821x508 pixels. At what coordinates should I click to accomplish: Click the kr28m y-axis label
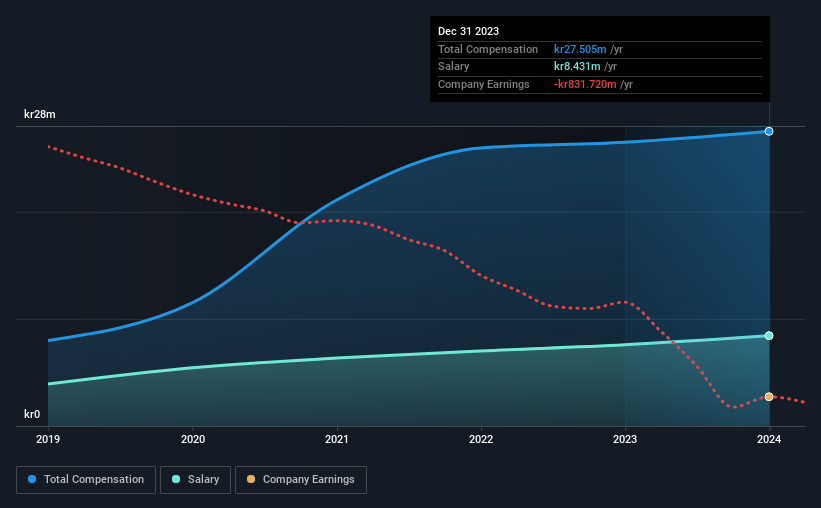coord(40,114)
